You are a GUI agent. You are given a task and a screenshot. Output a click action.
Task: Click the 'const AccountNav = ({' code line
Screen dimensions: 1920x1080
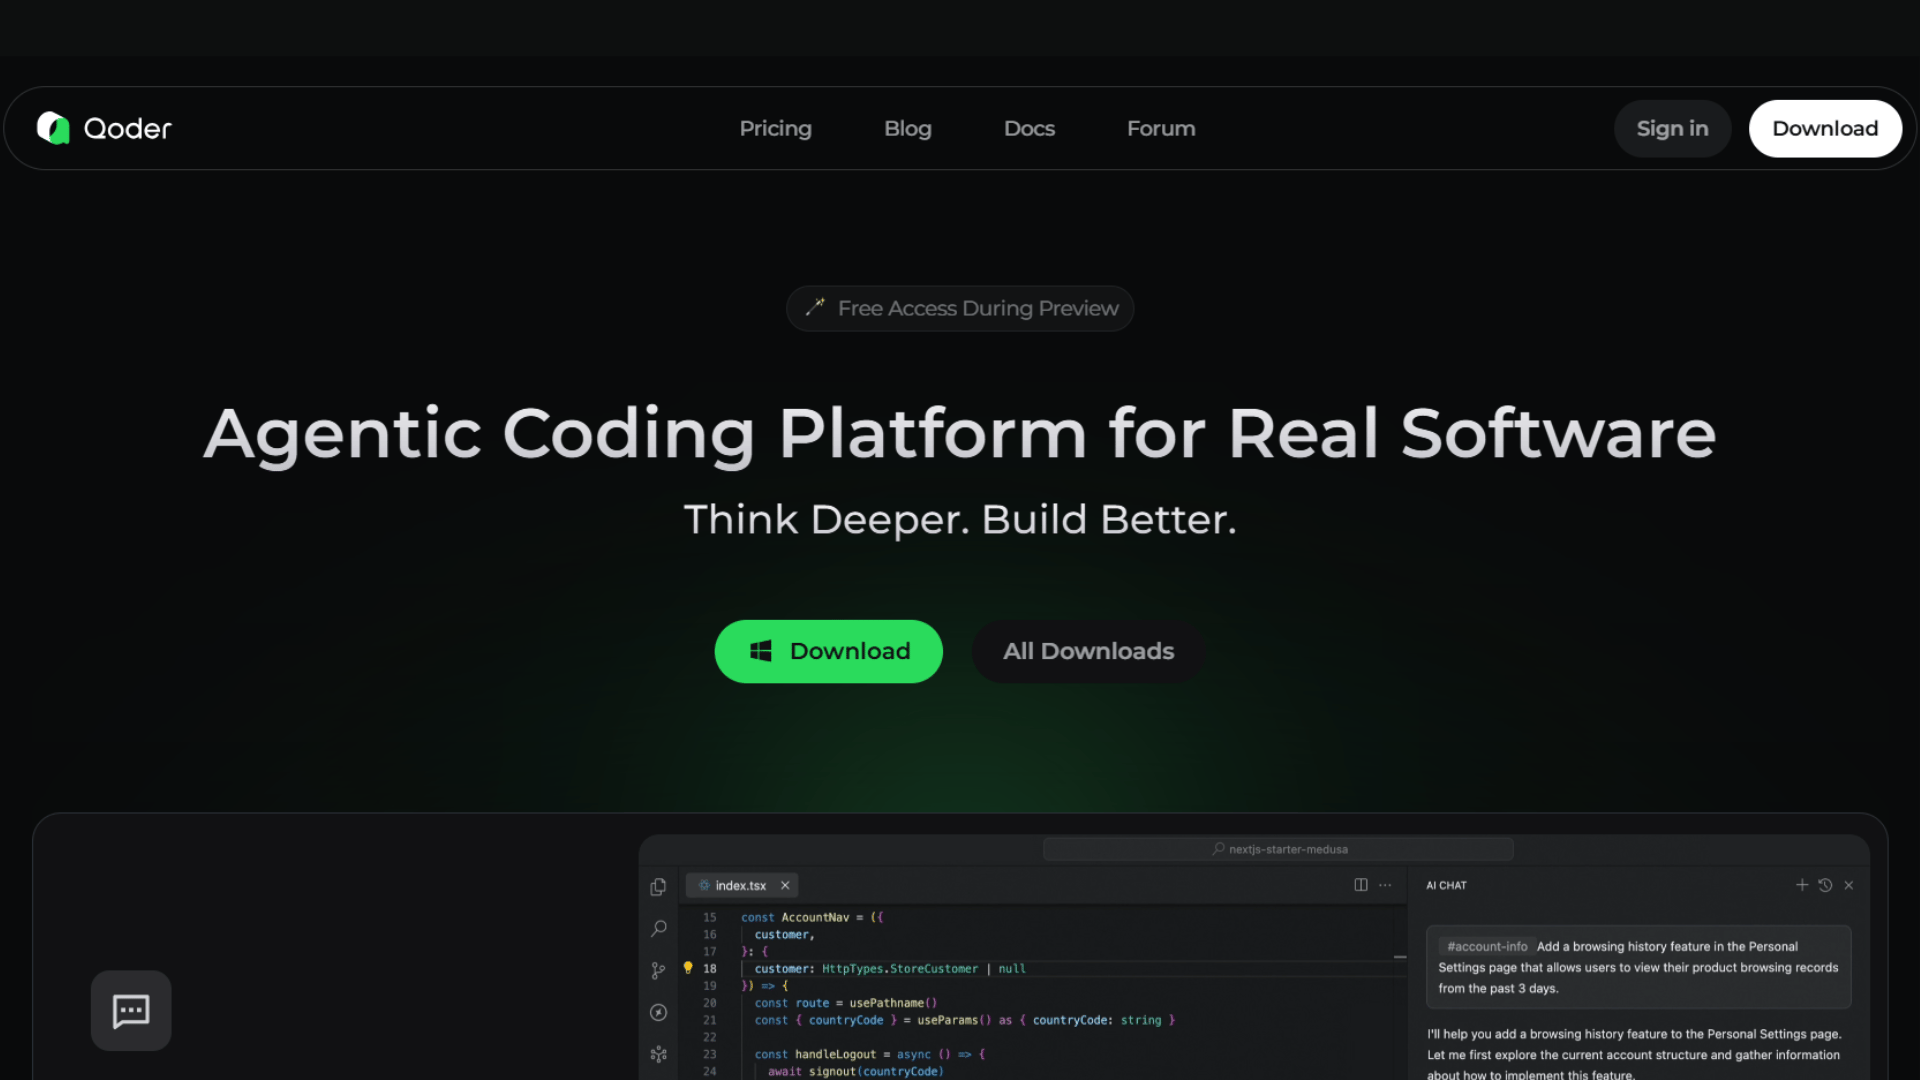coord(812,917)
